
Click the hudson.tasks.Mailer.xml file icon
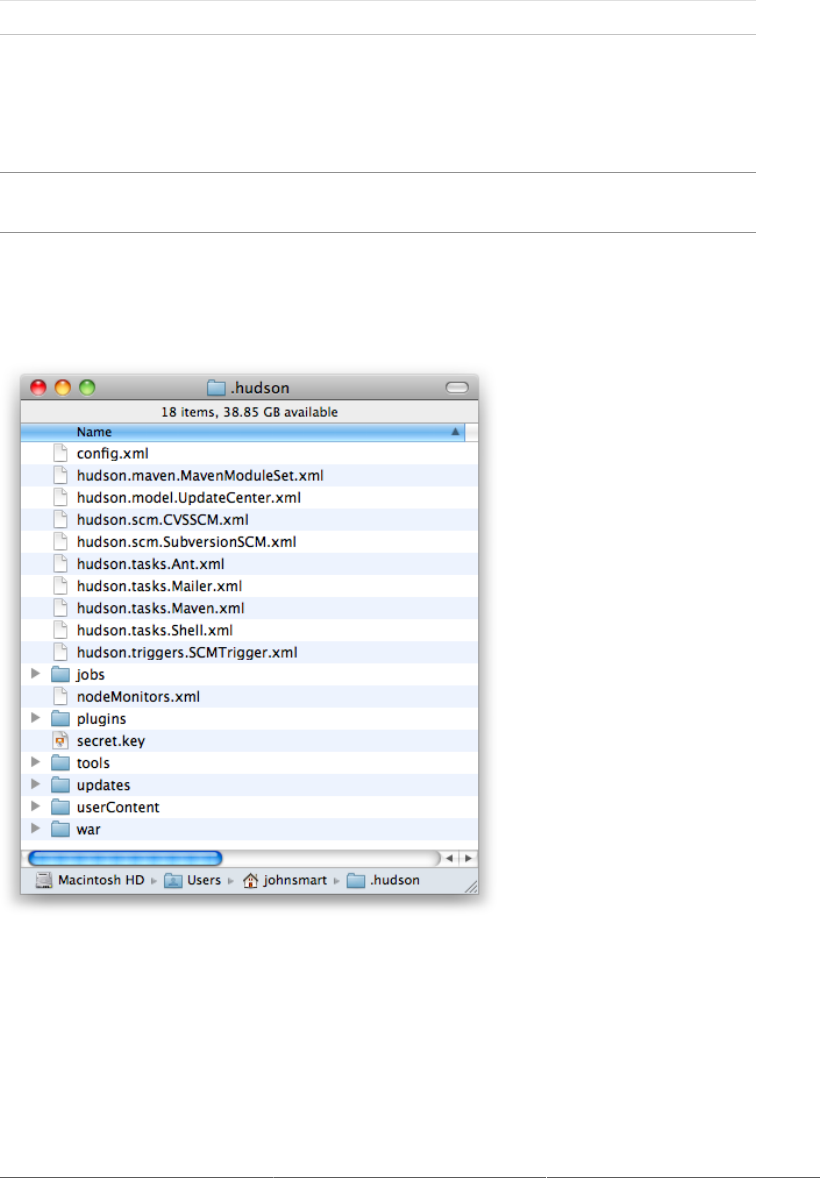(x=60, y=586)
